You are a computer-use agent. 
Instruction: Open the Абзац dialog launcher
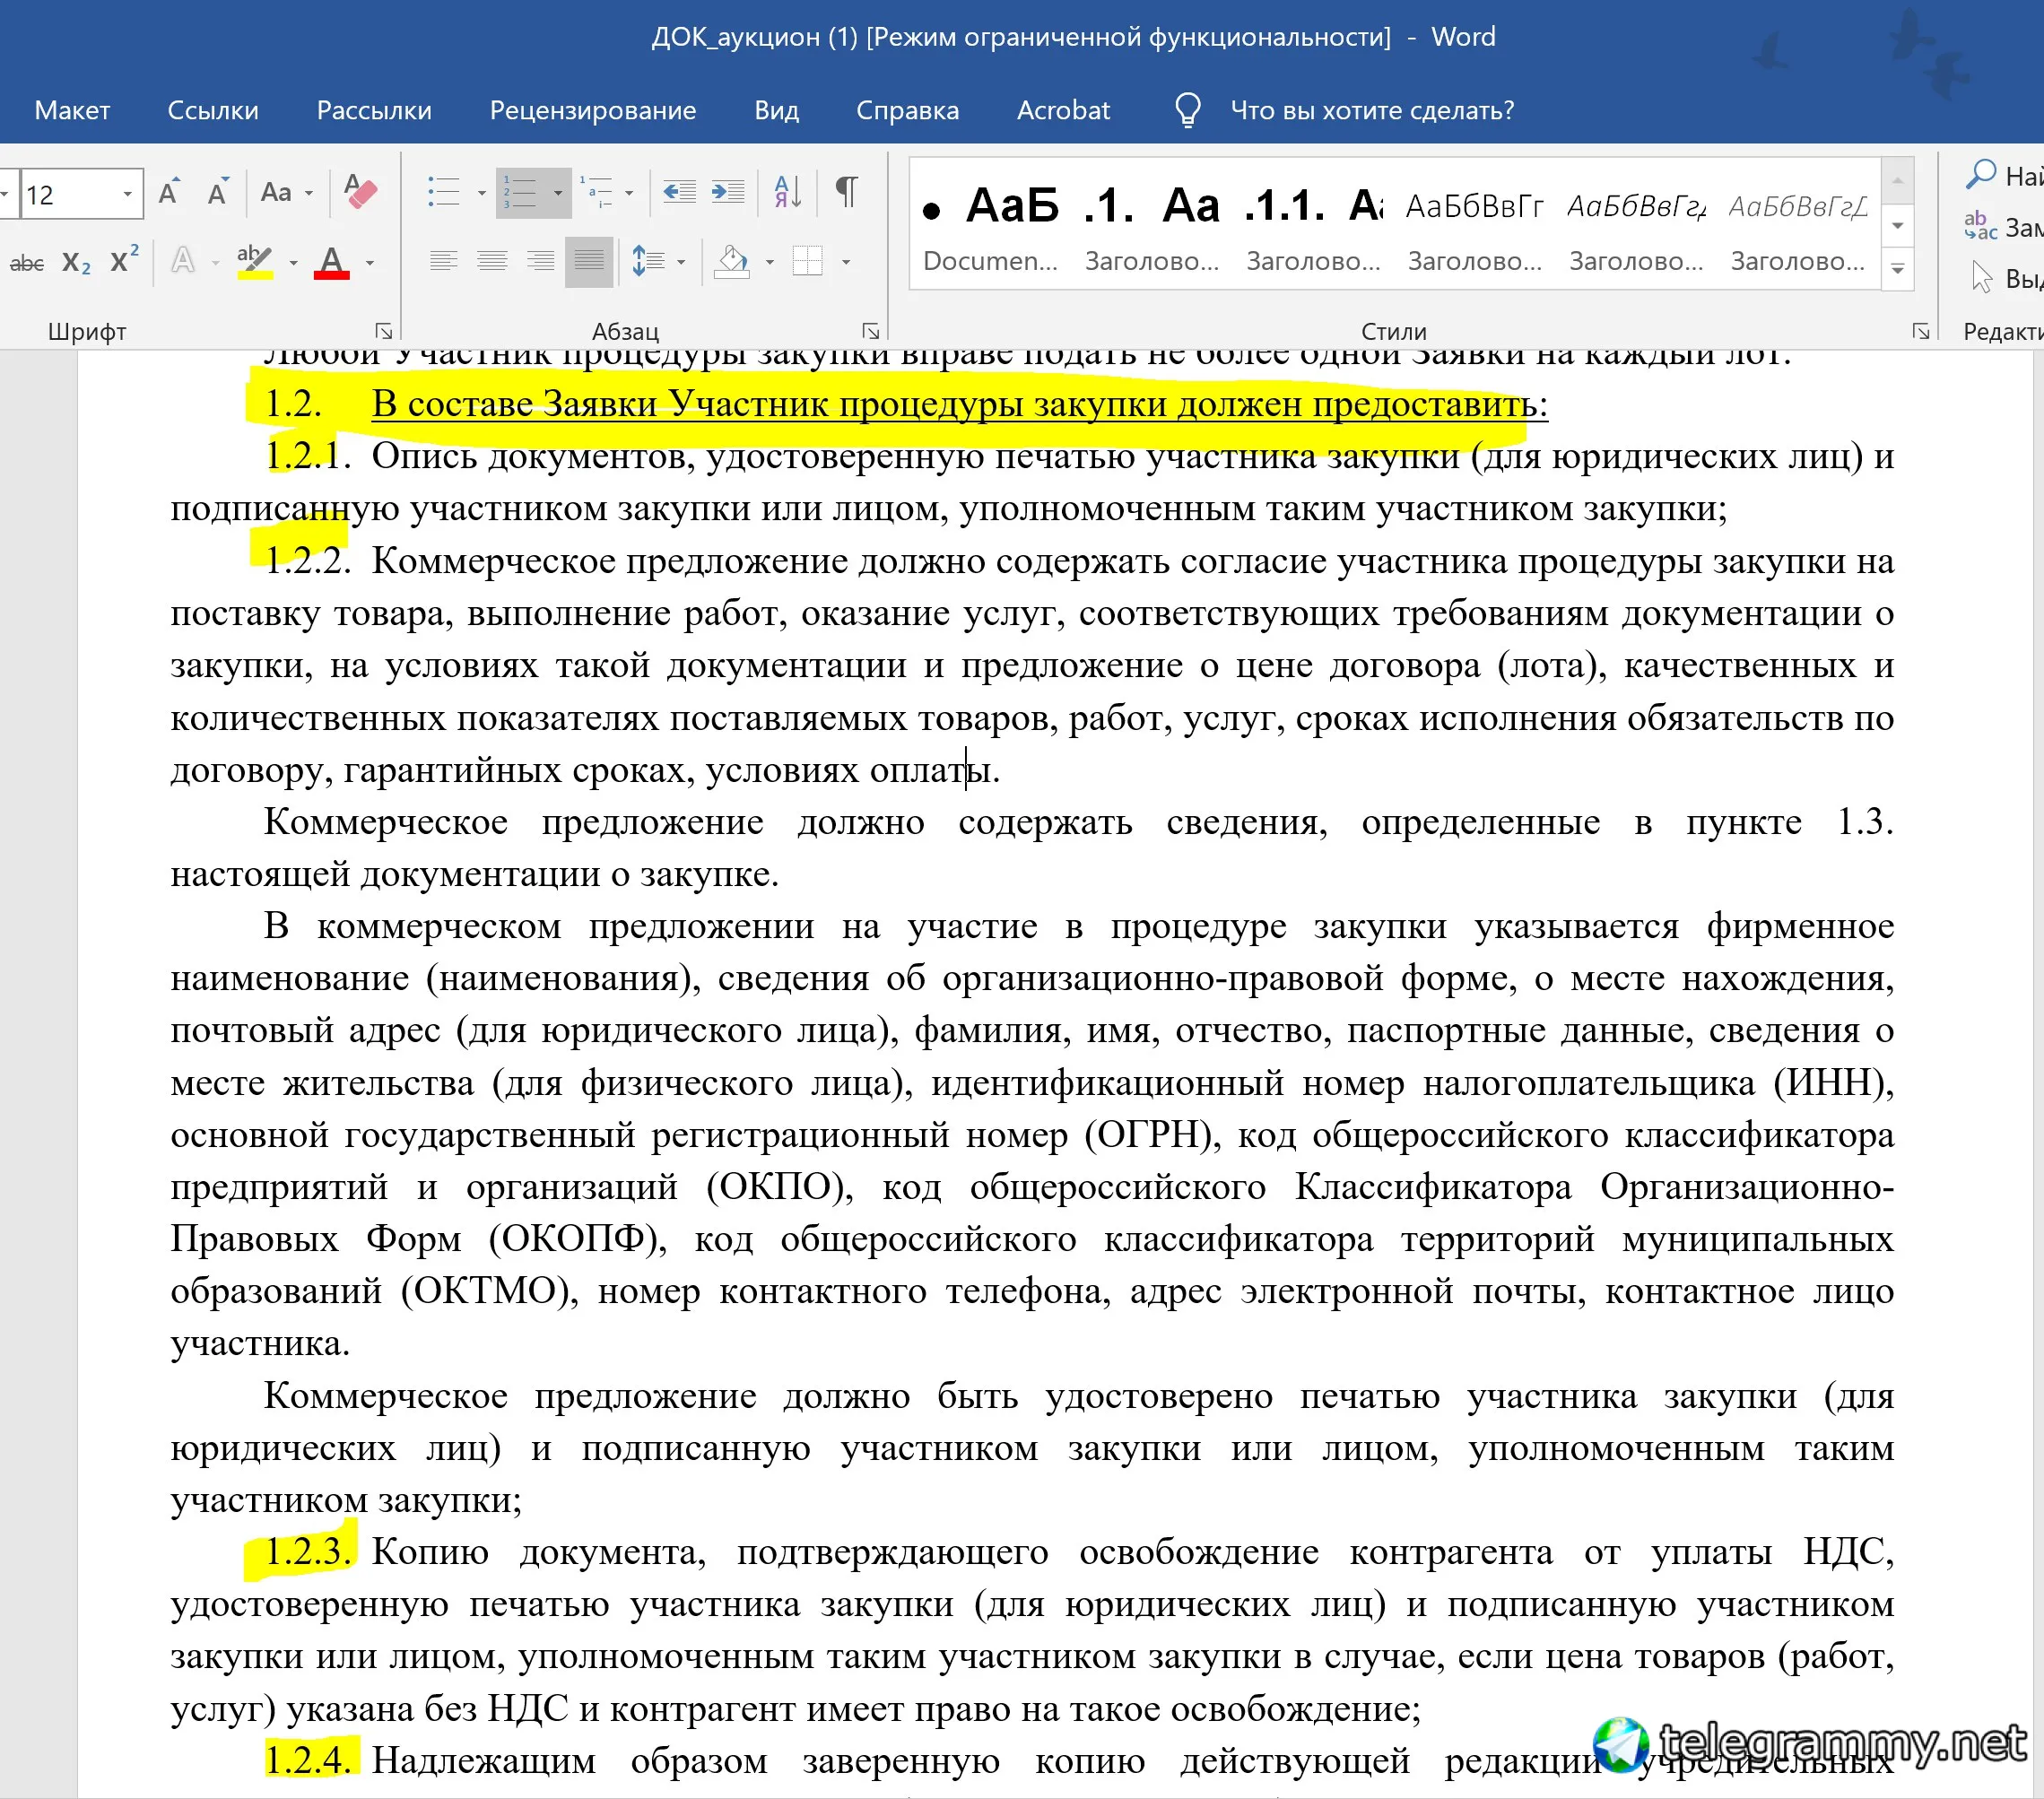[870, 331]
